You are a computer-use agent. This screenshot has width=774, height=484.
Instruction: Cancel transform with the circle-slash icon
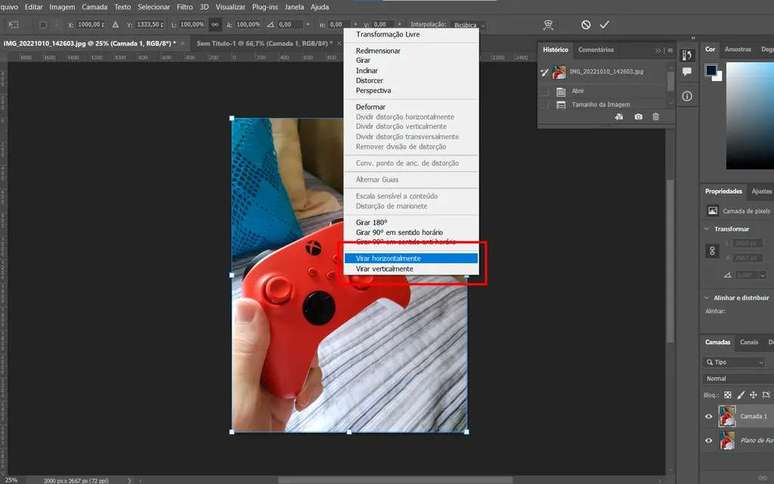tap(585, 25)
